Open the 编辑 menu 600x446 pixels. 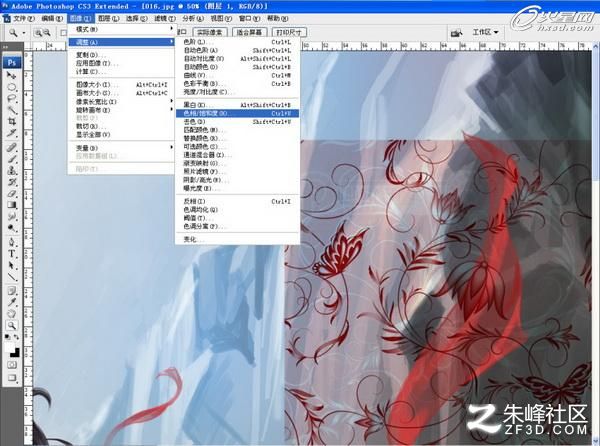click(52, 18)
